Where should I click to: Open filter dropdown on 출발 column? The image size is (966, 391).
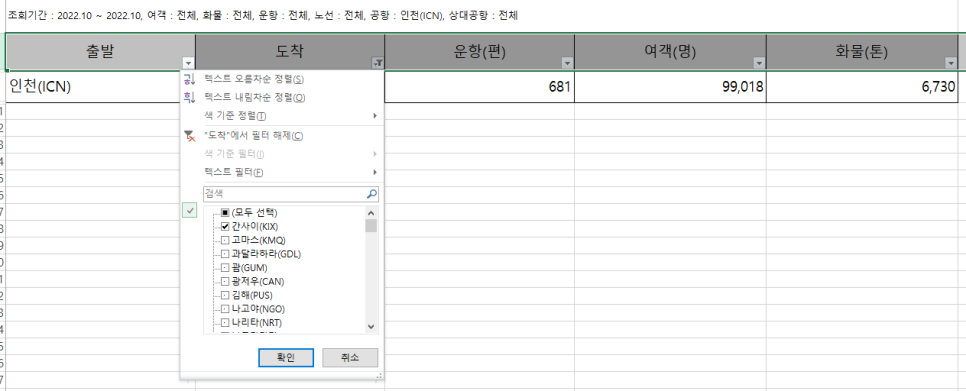189,63
